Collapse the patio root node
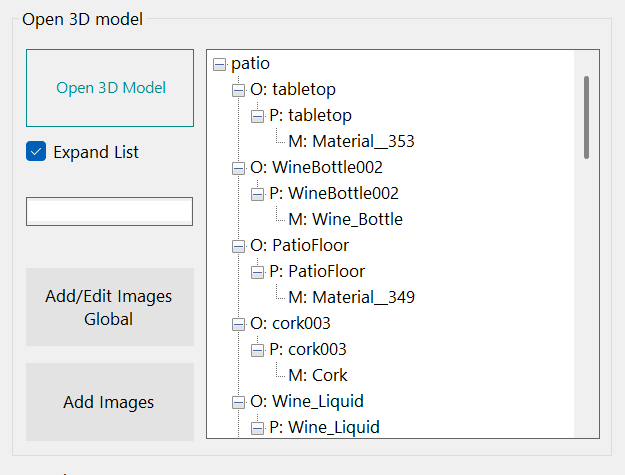Viewport: 625px width, 475px height. 219,64
